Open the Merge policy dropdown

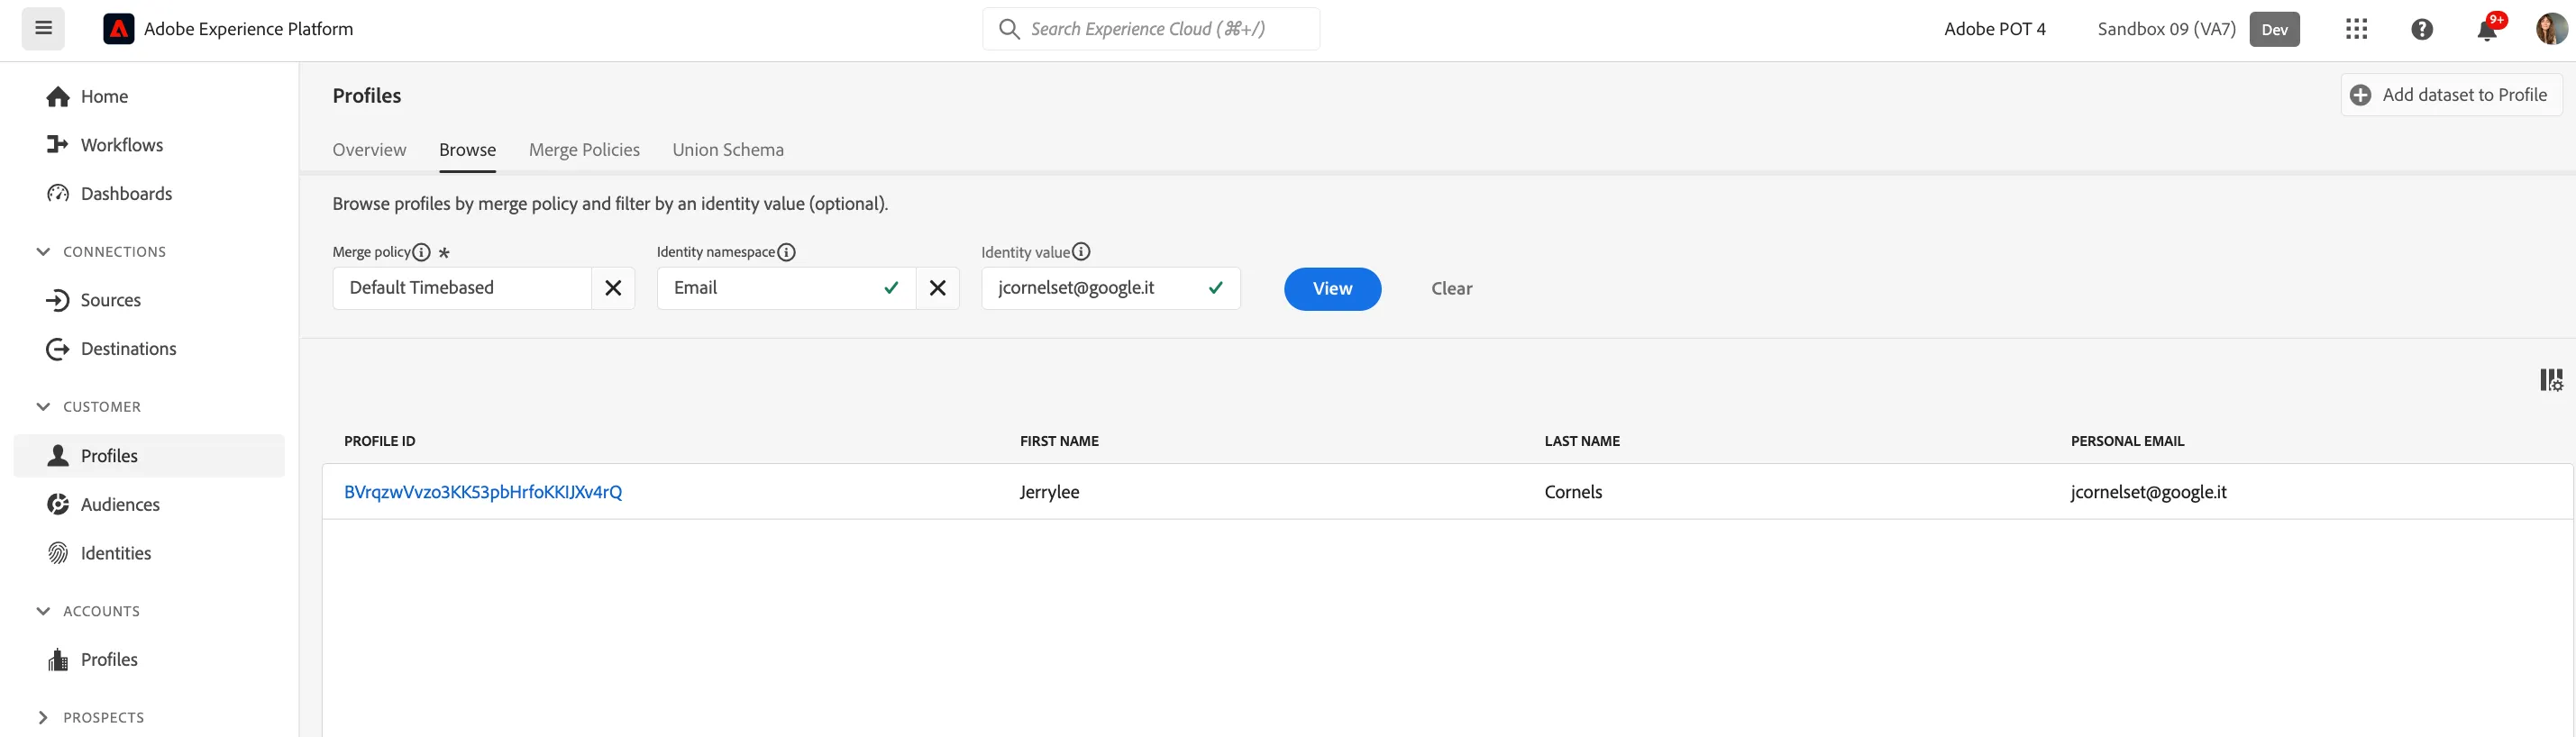462,288
